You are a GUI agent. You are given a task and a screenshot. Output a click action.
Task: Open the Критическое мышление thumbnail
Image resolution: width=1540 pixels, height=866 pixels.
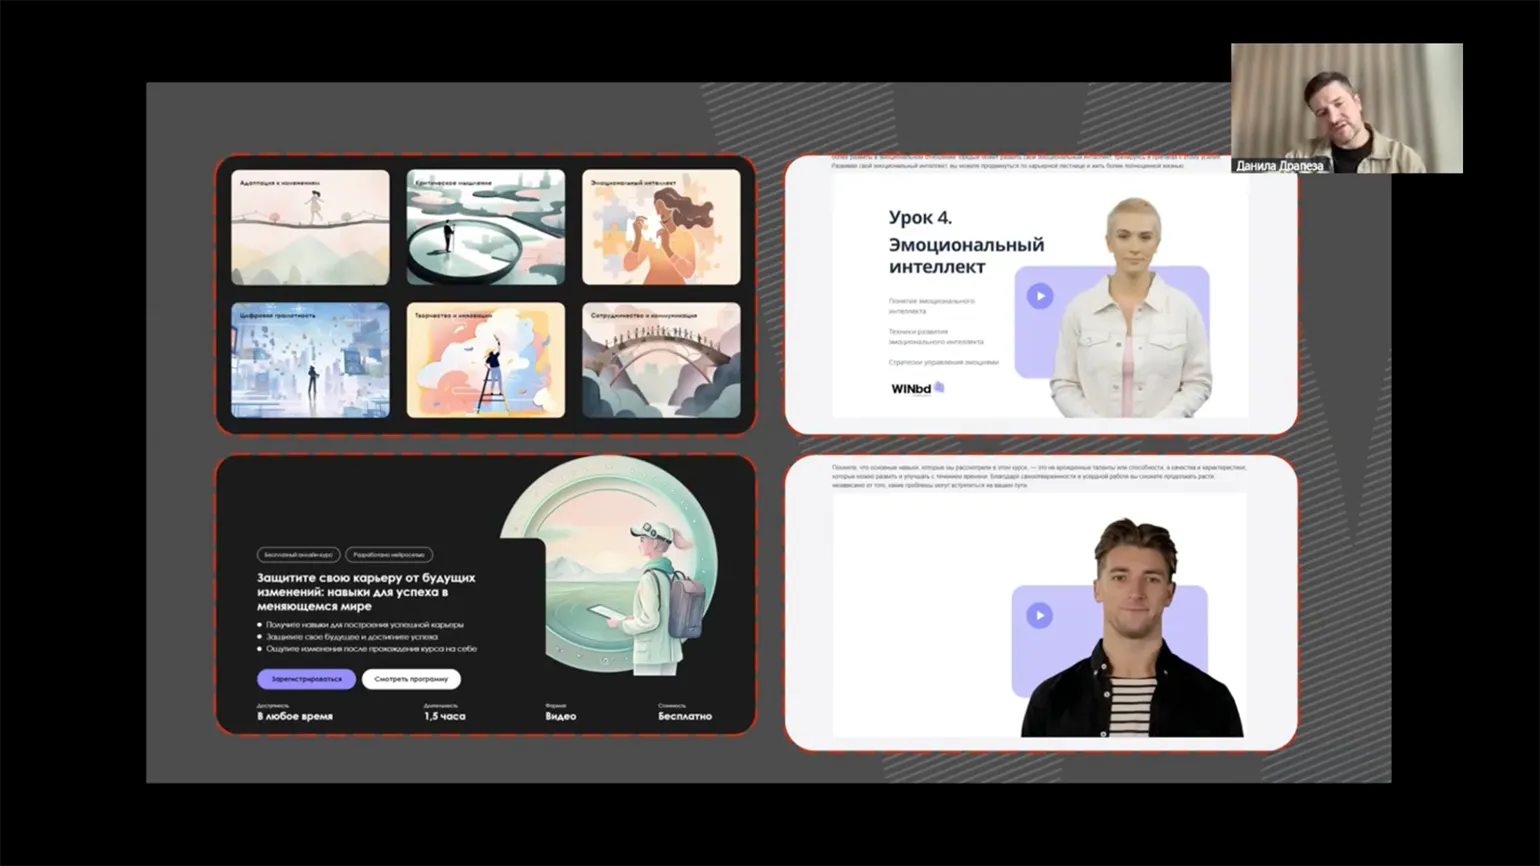(486, 228)
